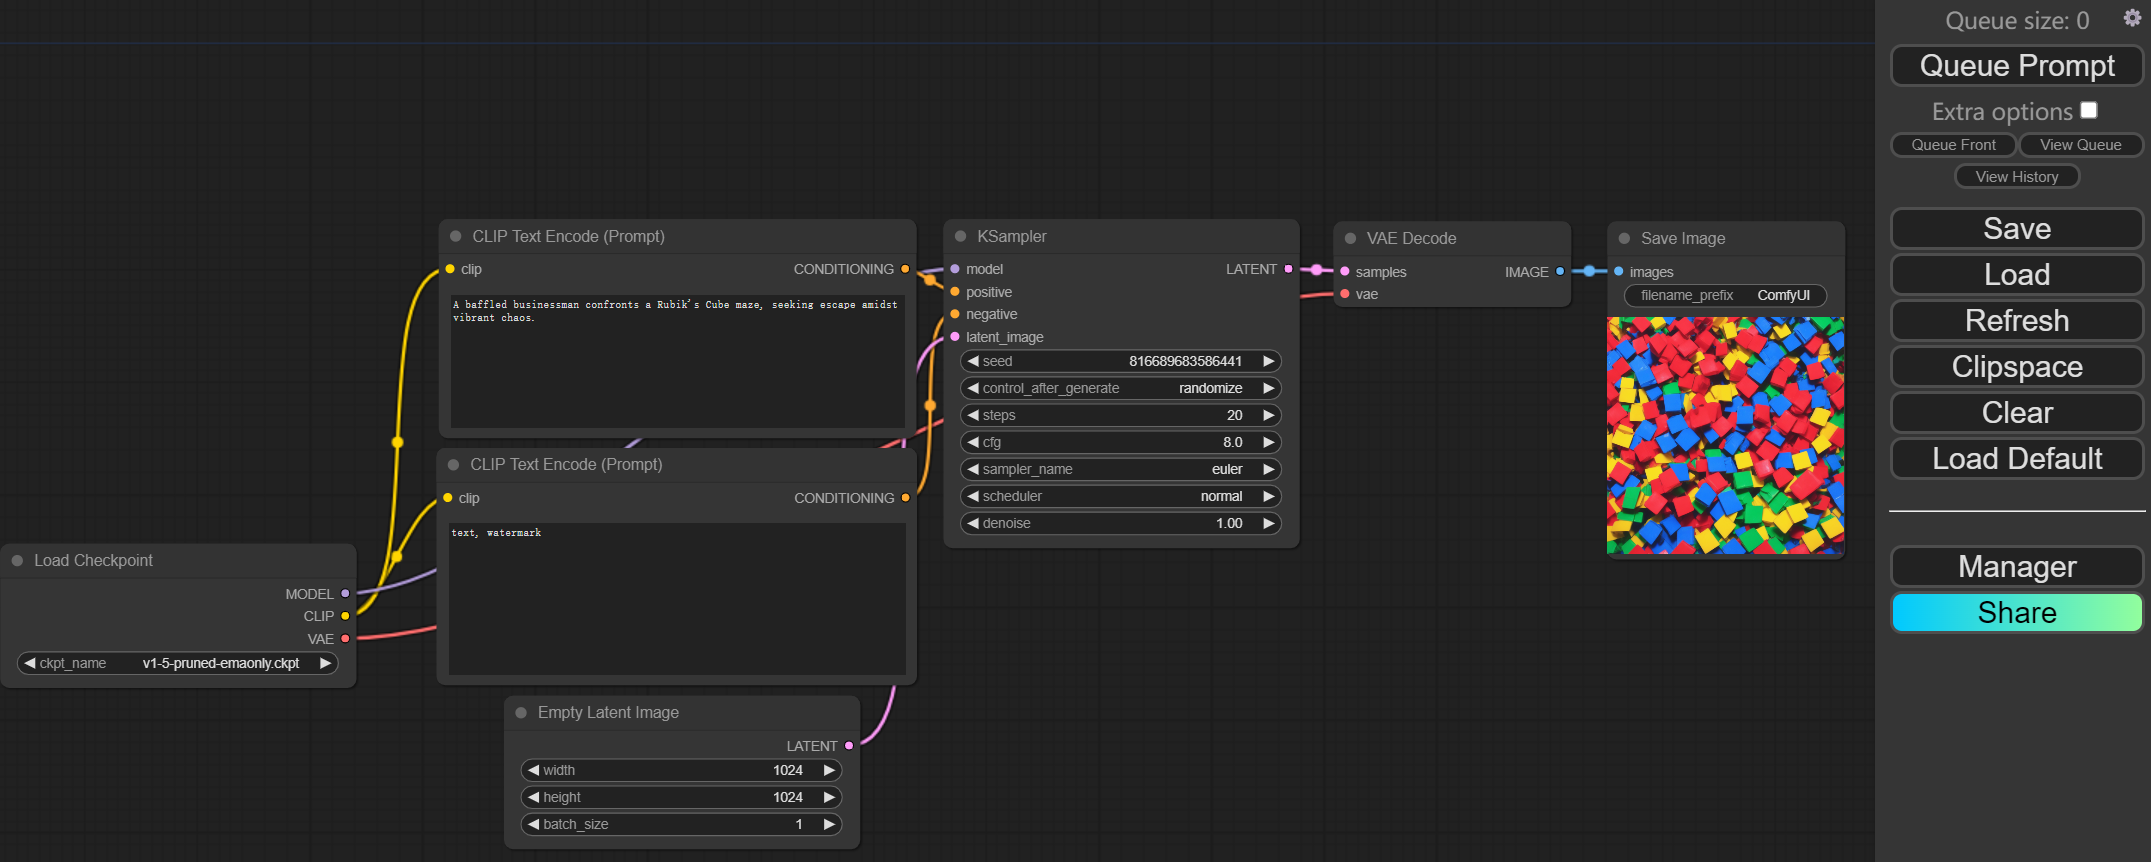The height and width of the screenshot is (862, 2151).
Task: Click the CONDITIONING output of the 'text, watermark' node
Action: point(905,498)
